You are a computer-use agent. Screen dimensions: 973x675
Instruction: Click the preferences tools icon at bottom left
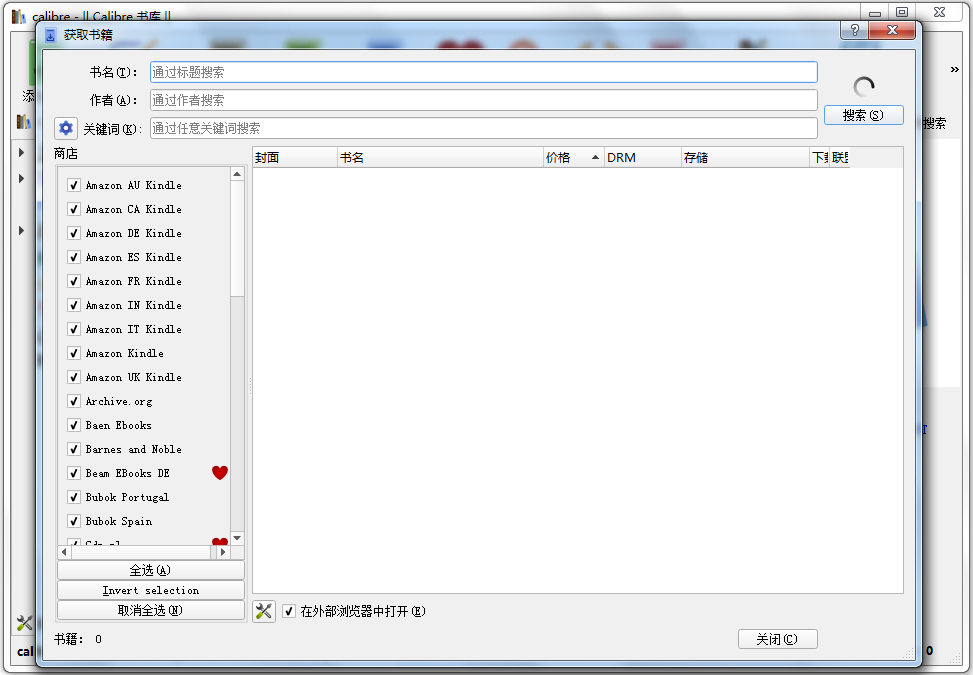click(24, 623)
